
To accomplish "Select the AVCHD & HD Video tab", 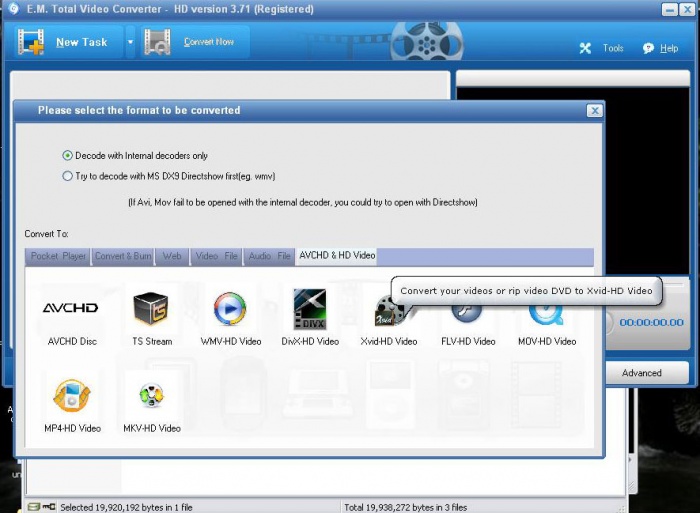I will pyautogui.click(x=337, y=256).
